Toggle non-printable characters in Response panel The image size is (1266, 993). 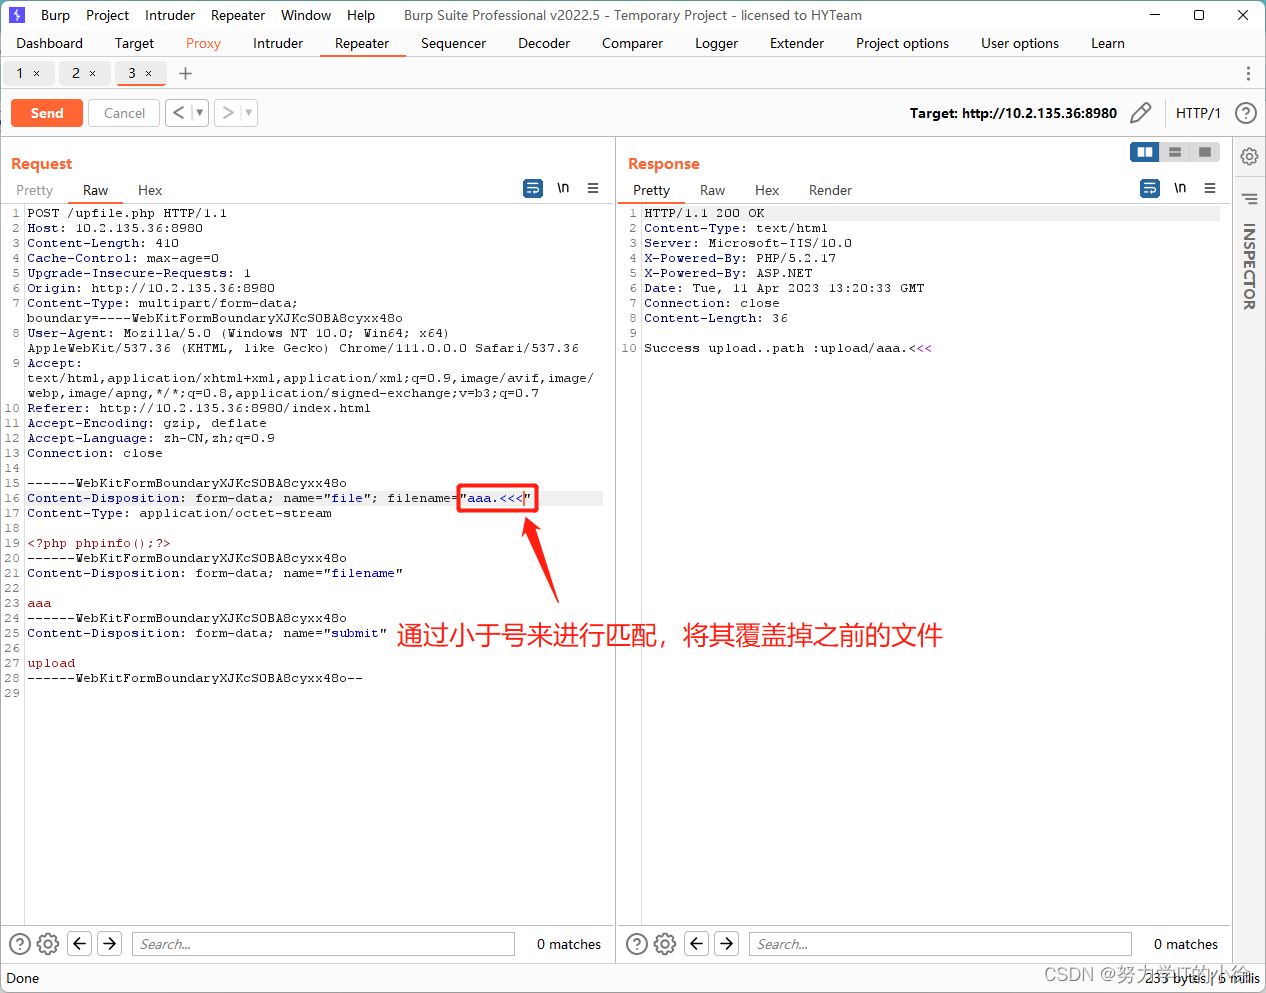point(1180,188)
